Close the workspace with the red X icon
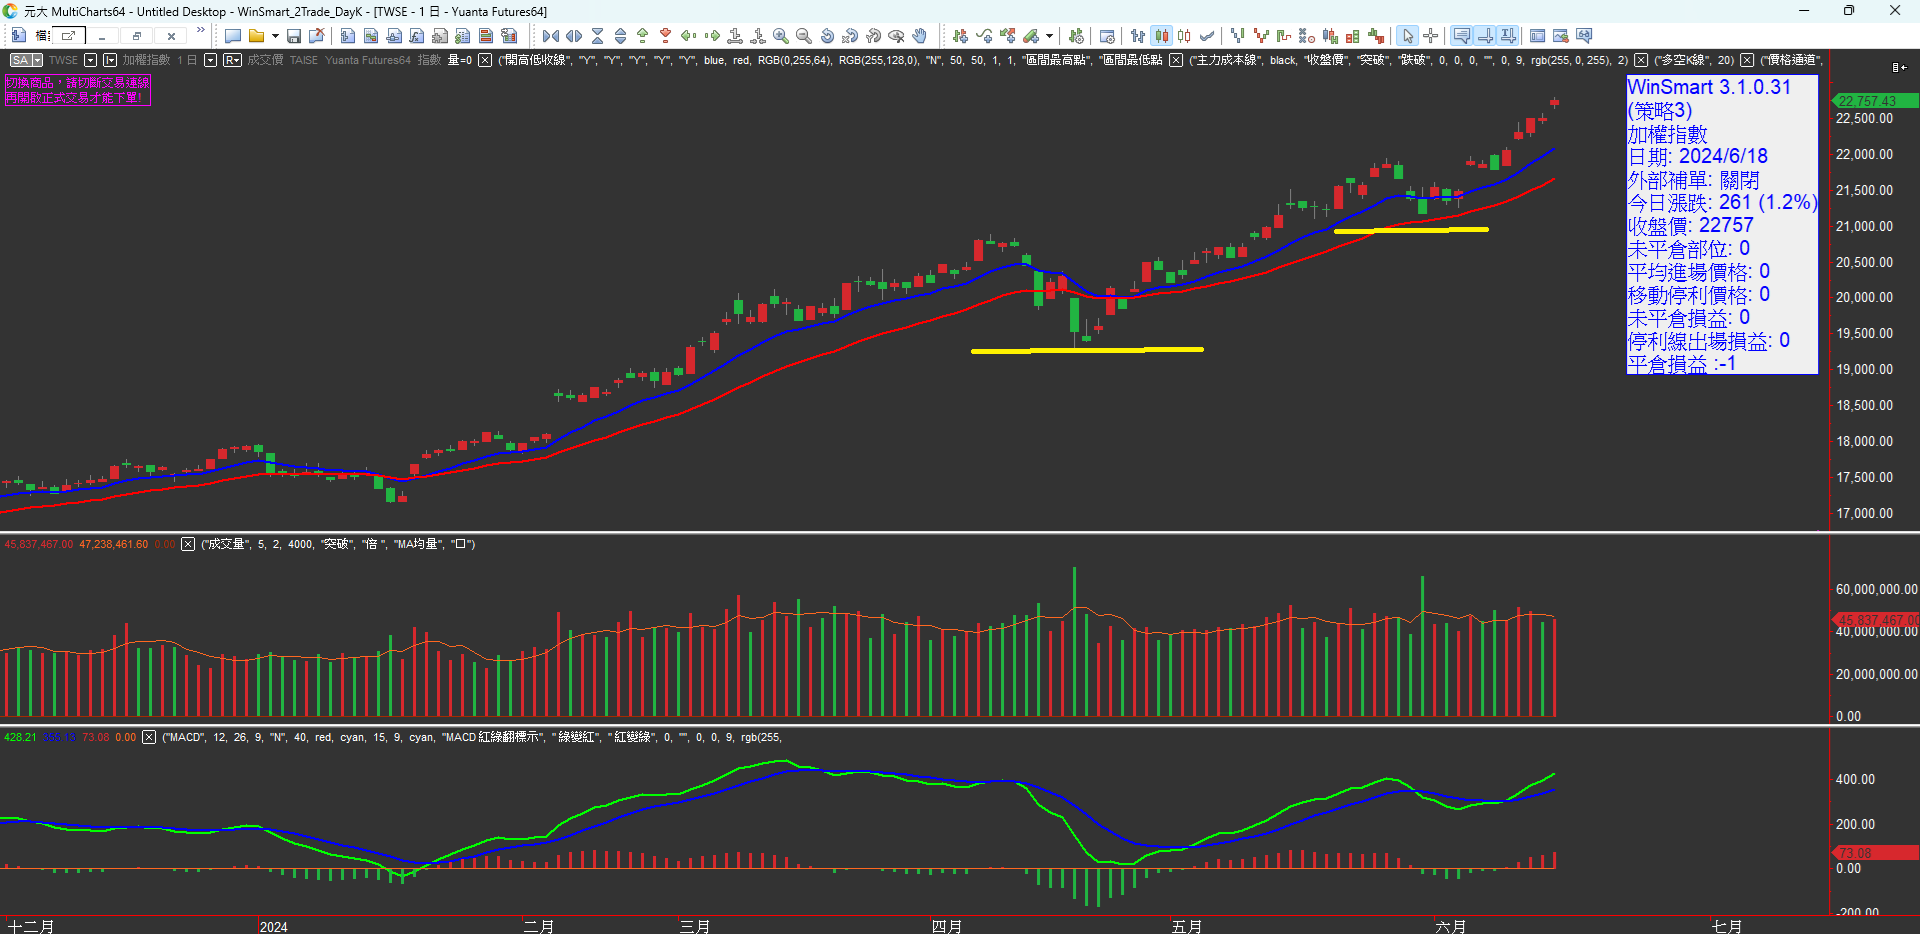 (317, 36)
